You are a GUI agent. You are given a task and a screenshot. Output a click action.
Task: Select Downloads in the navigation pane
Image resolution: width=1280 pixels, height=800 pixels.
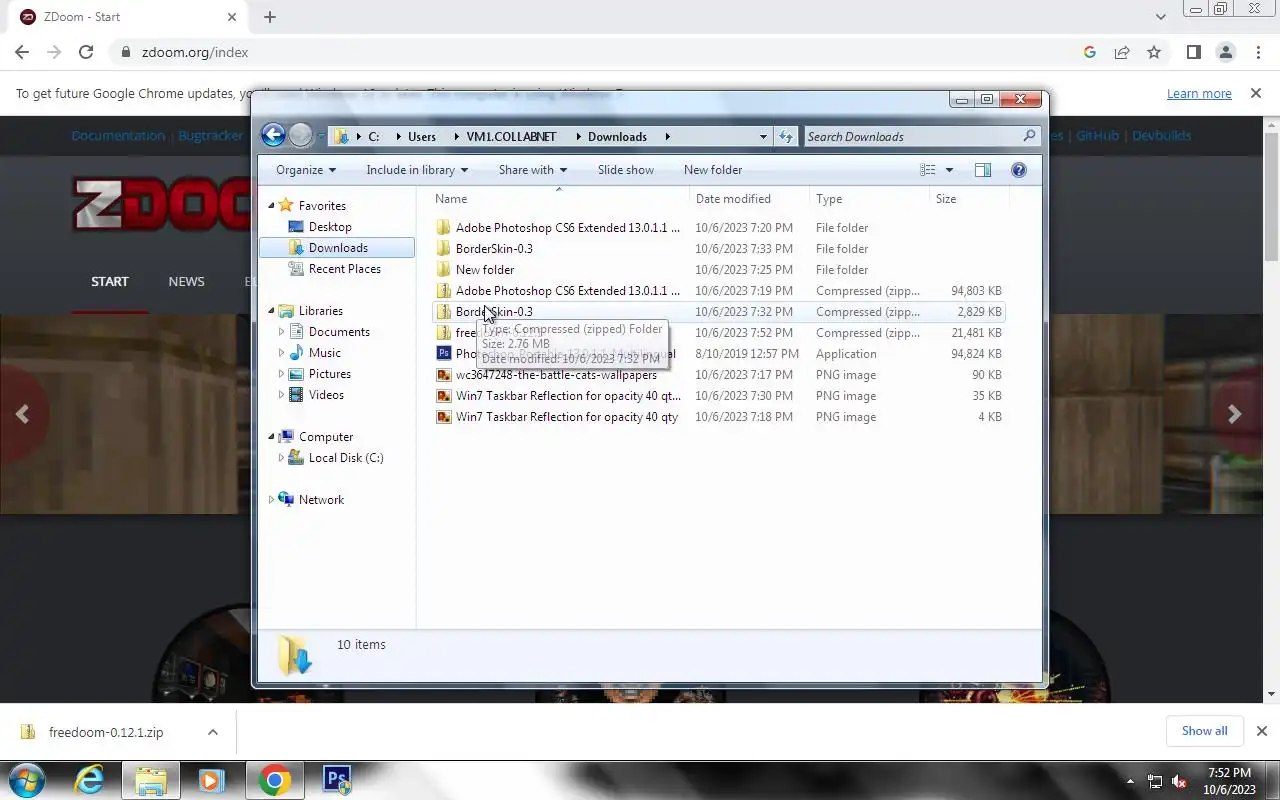pos(337,248)
